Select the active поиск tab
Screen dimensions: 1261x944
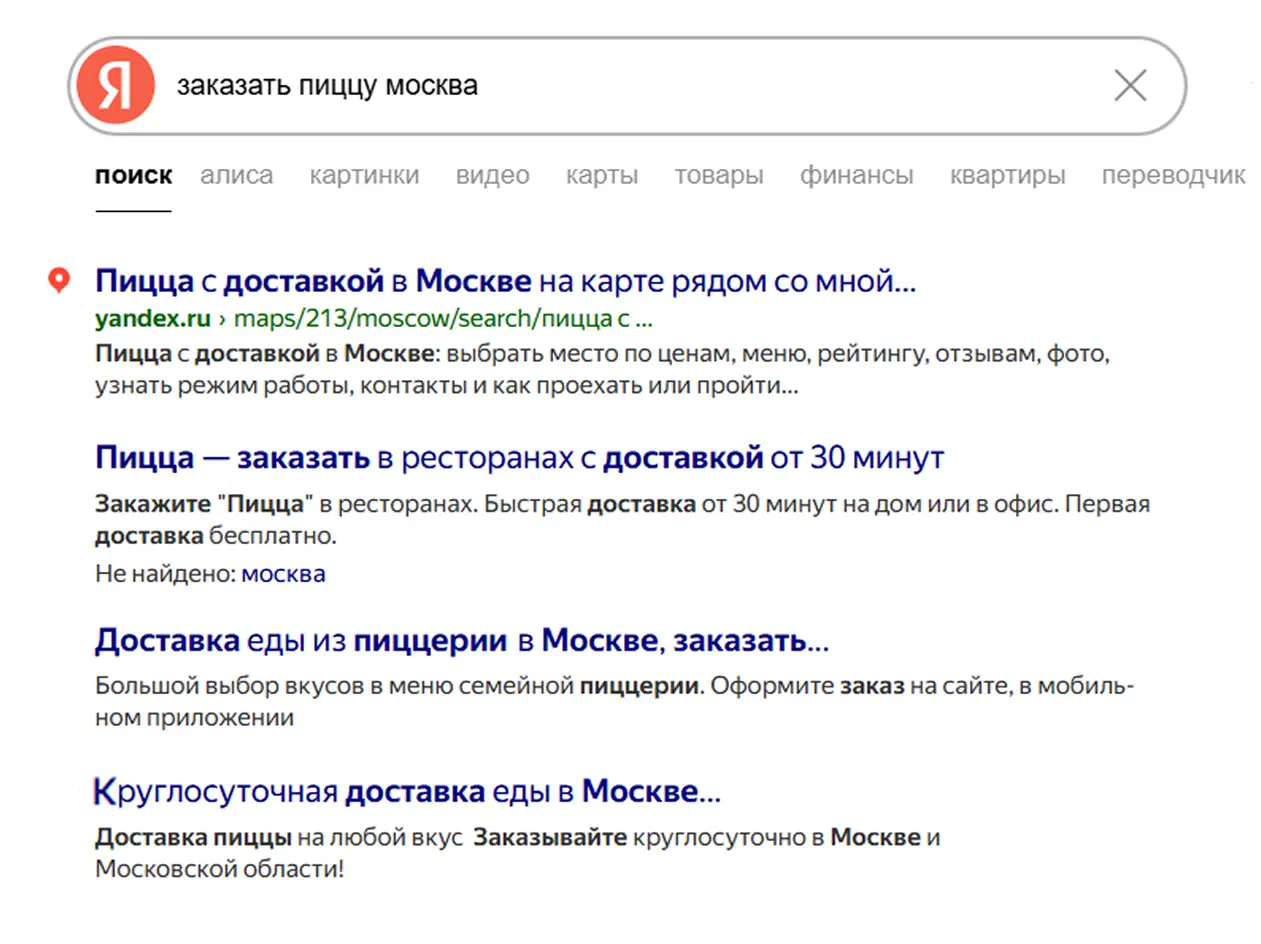[133, 176]
